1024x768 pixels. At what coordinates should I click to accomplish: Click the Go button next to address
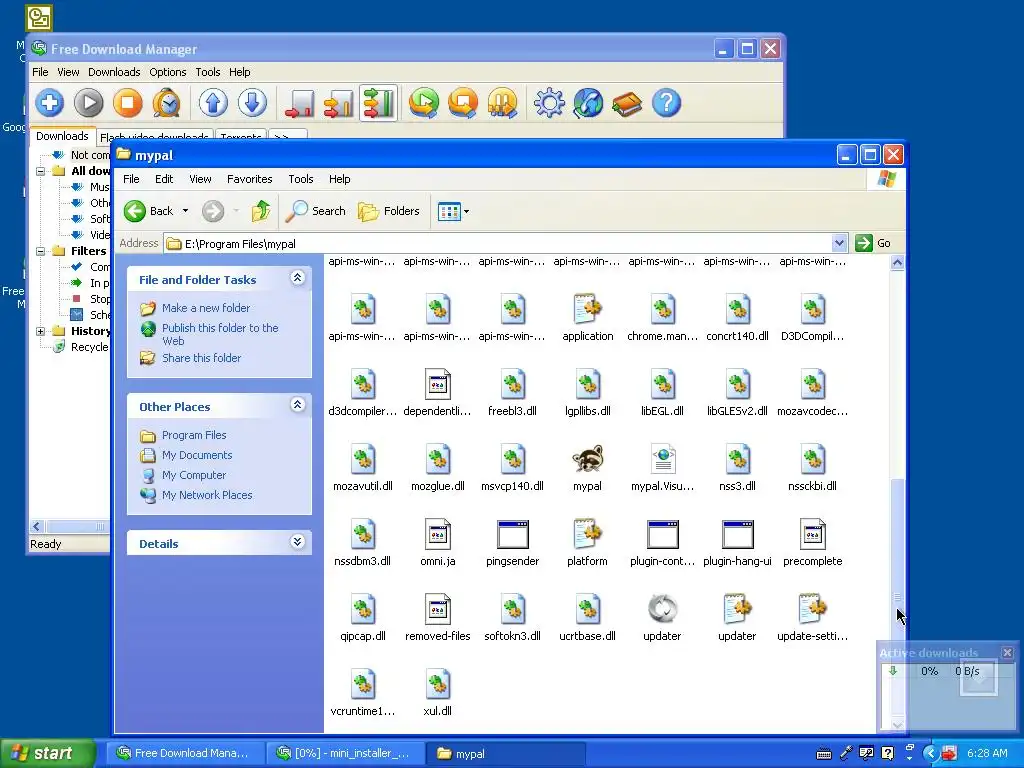pos(873,243)
